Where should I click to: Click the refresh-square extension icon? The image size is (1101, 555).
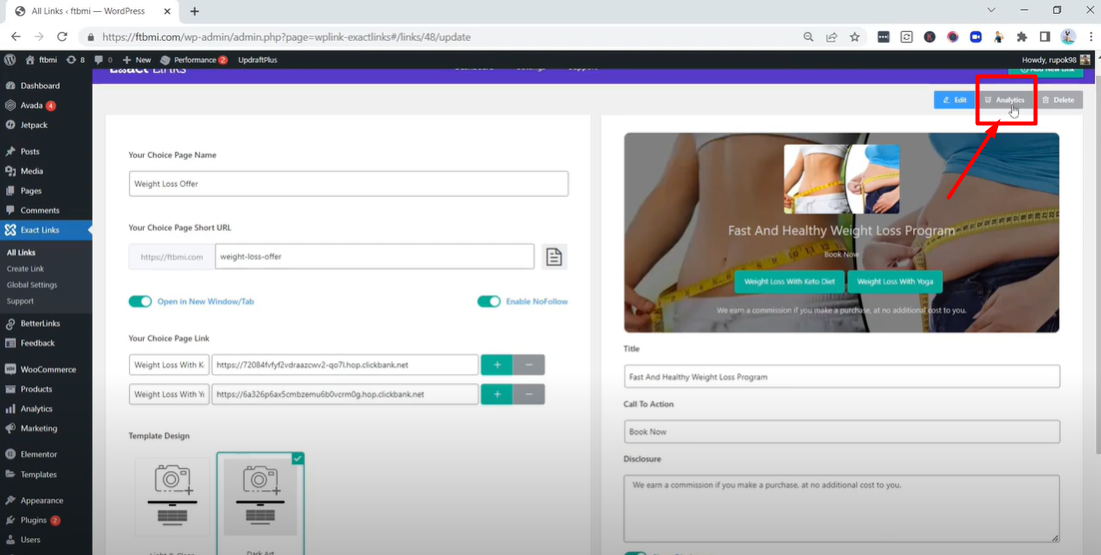pos(906,37)
